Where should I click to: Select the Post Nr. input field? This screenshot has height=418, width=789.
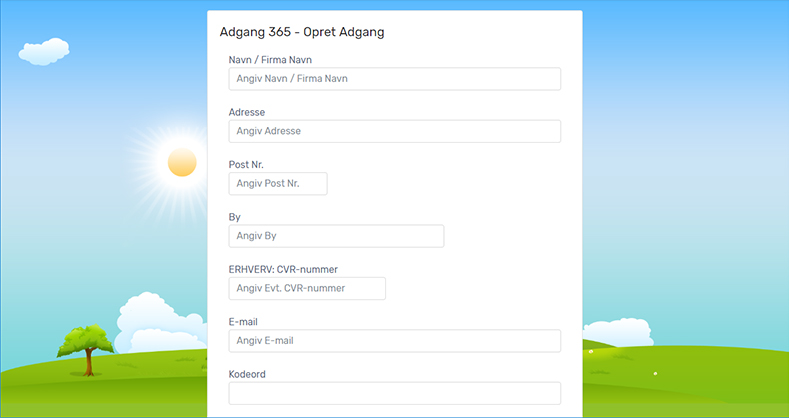pos(278,184)
